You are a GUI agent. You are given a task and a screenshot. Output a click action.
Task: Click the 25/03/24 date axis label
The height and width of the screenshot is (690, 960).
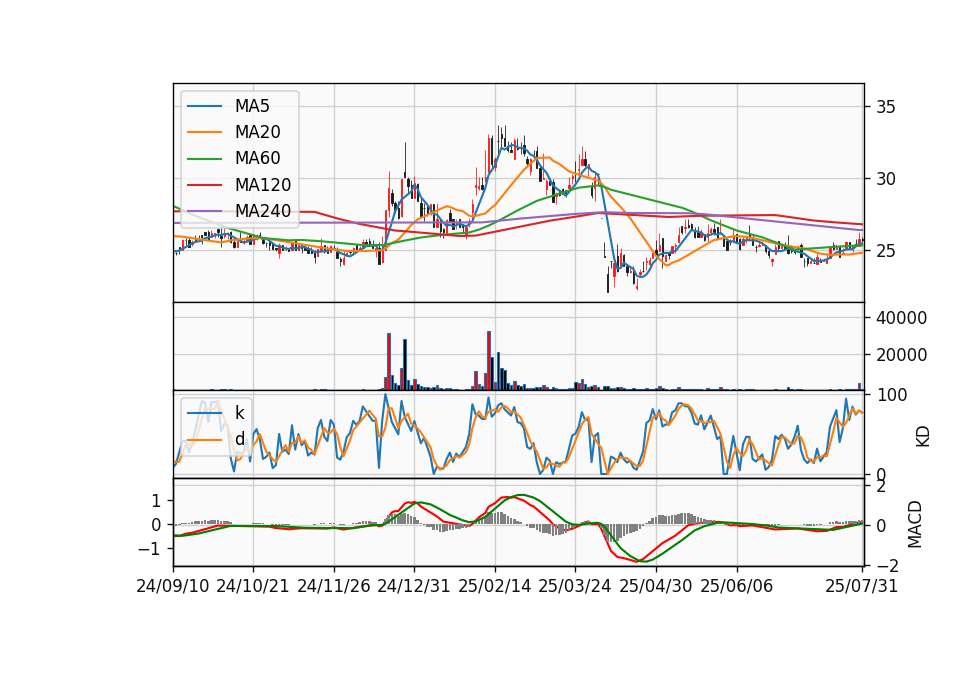tap(575, 586)
